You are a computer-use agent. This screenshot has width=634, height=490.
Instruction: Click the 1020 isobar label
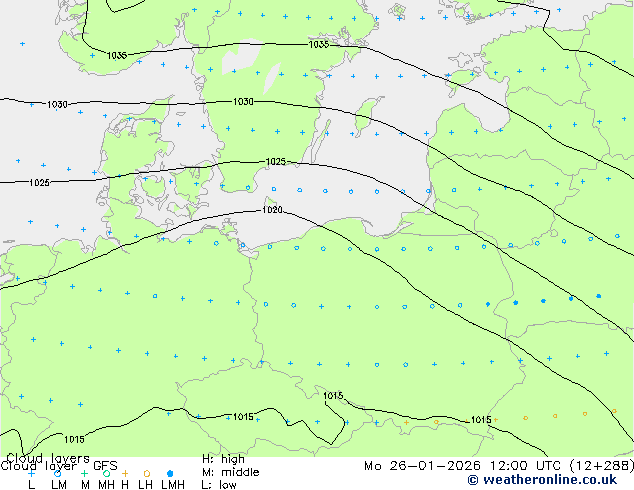[x=272, y=210]
